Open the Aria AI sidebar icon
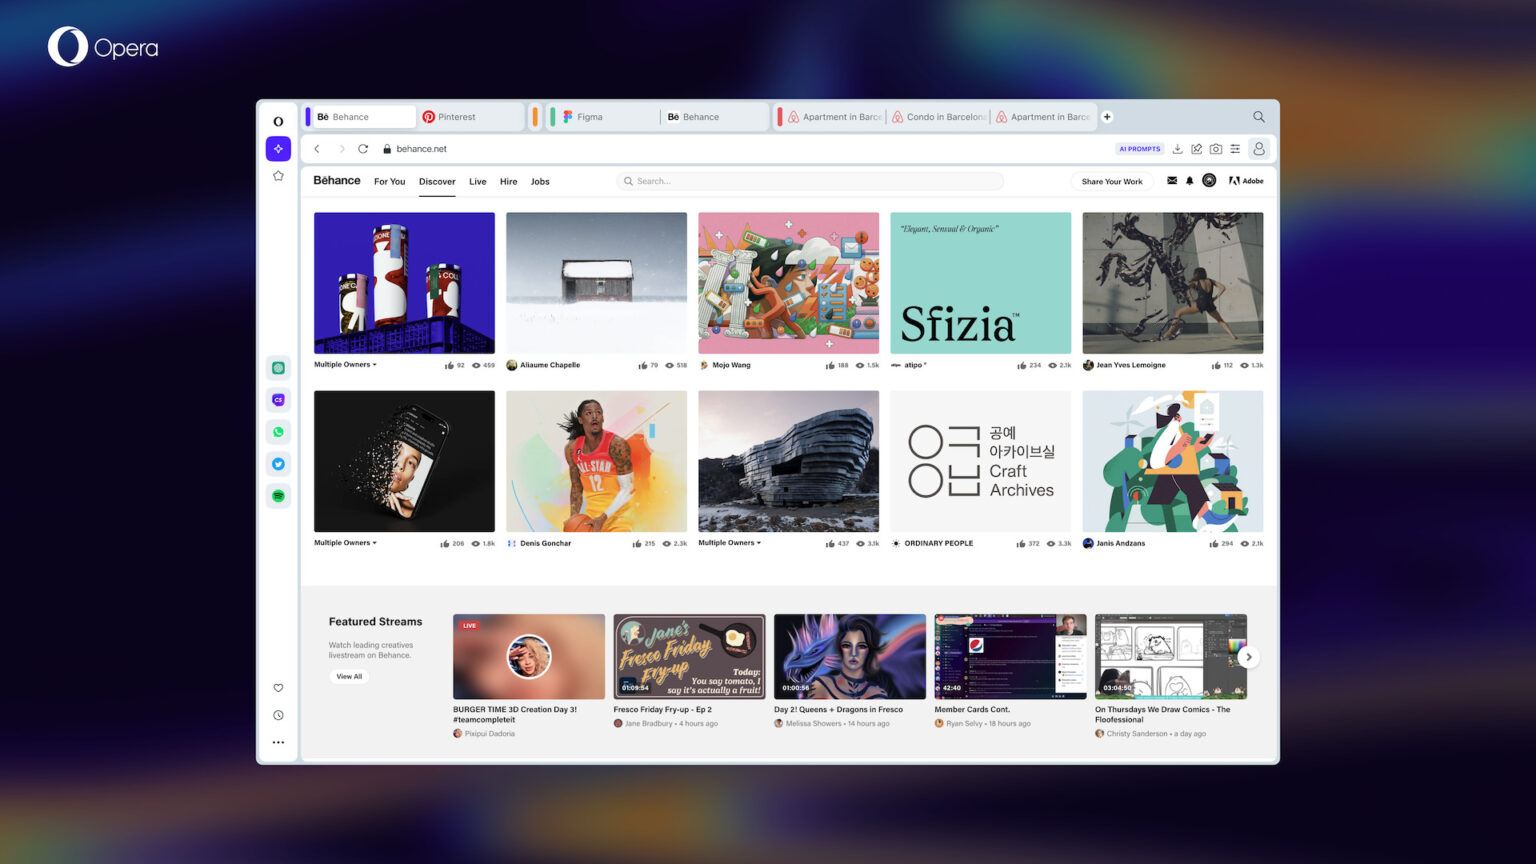 pos(278,148)
